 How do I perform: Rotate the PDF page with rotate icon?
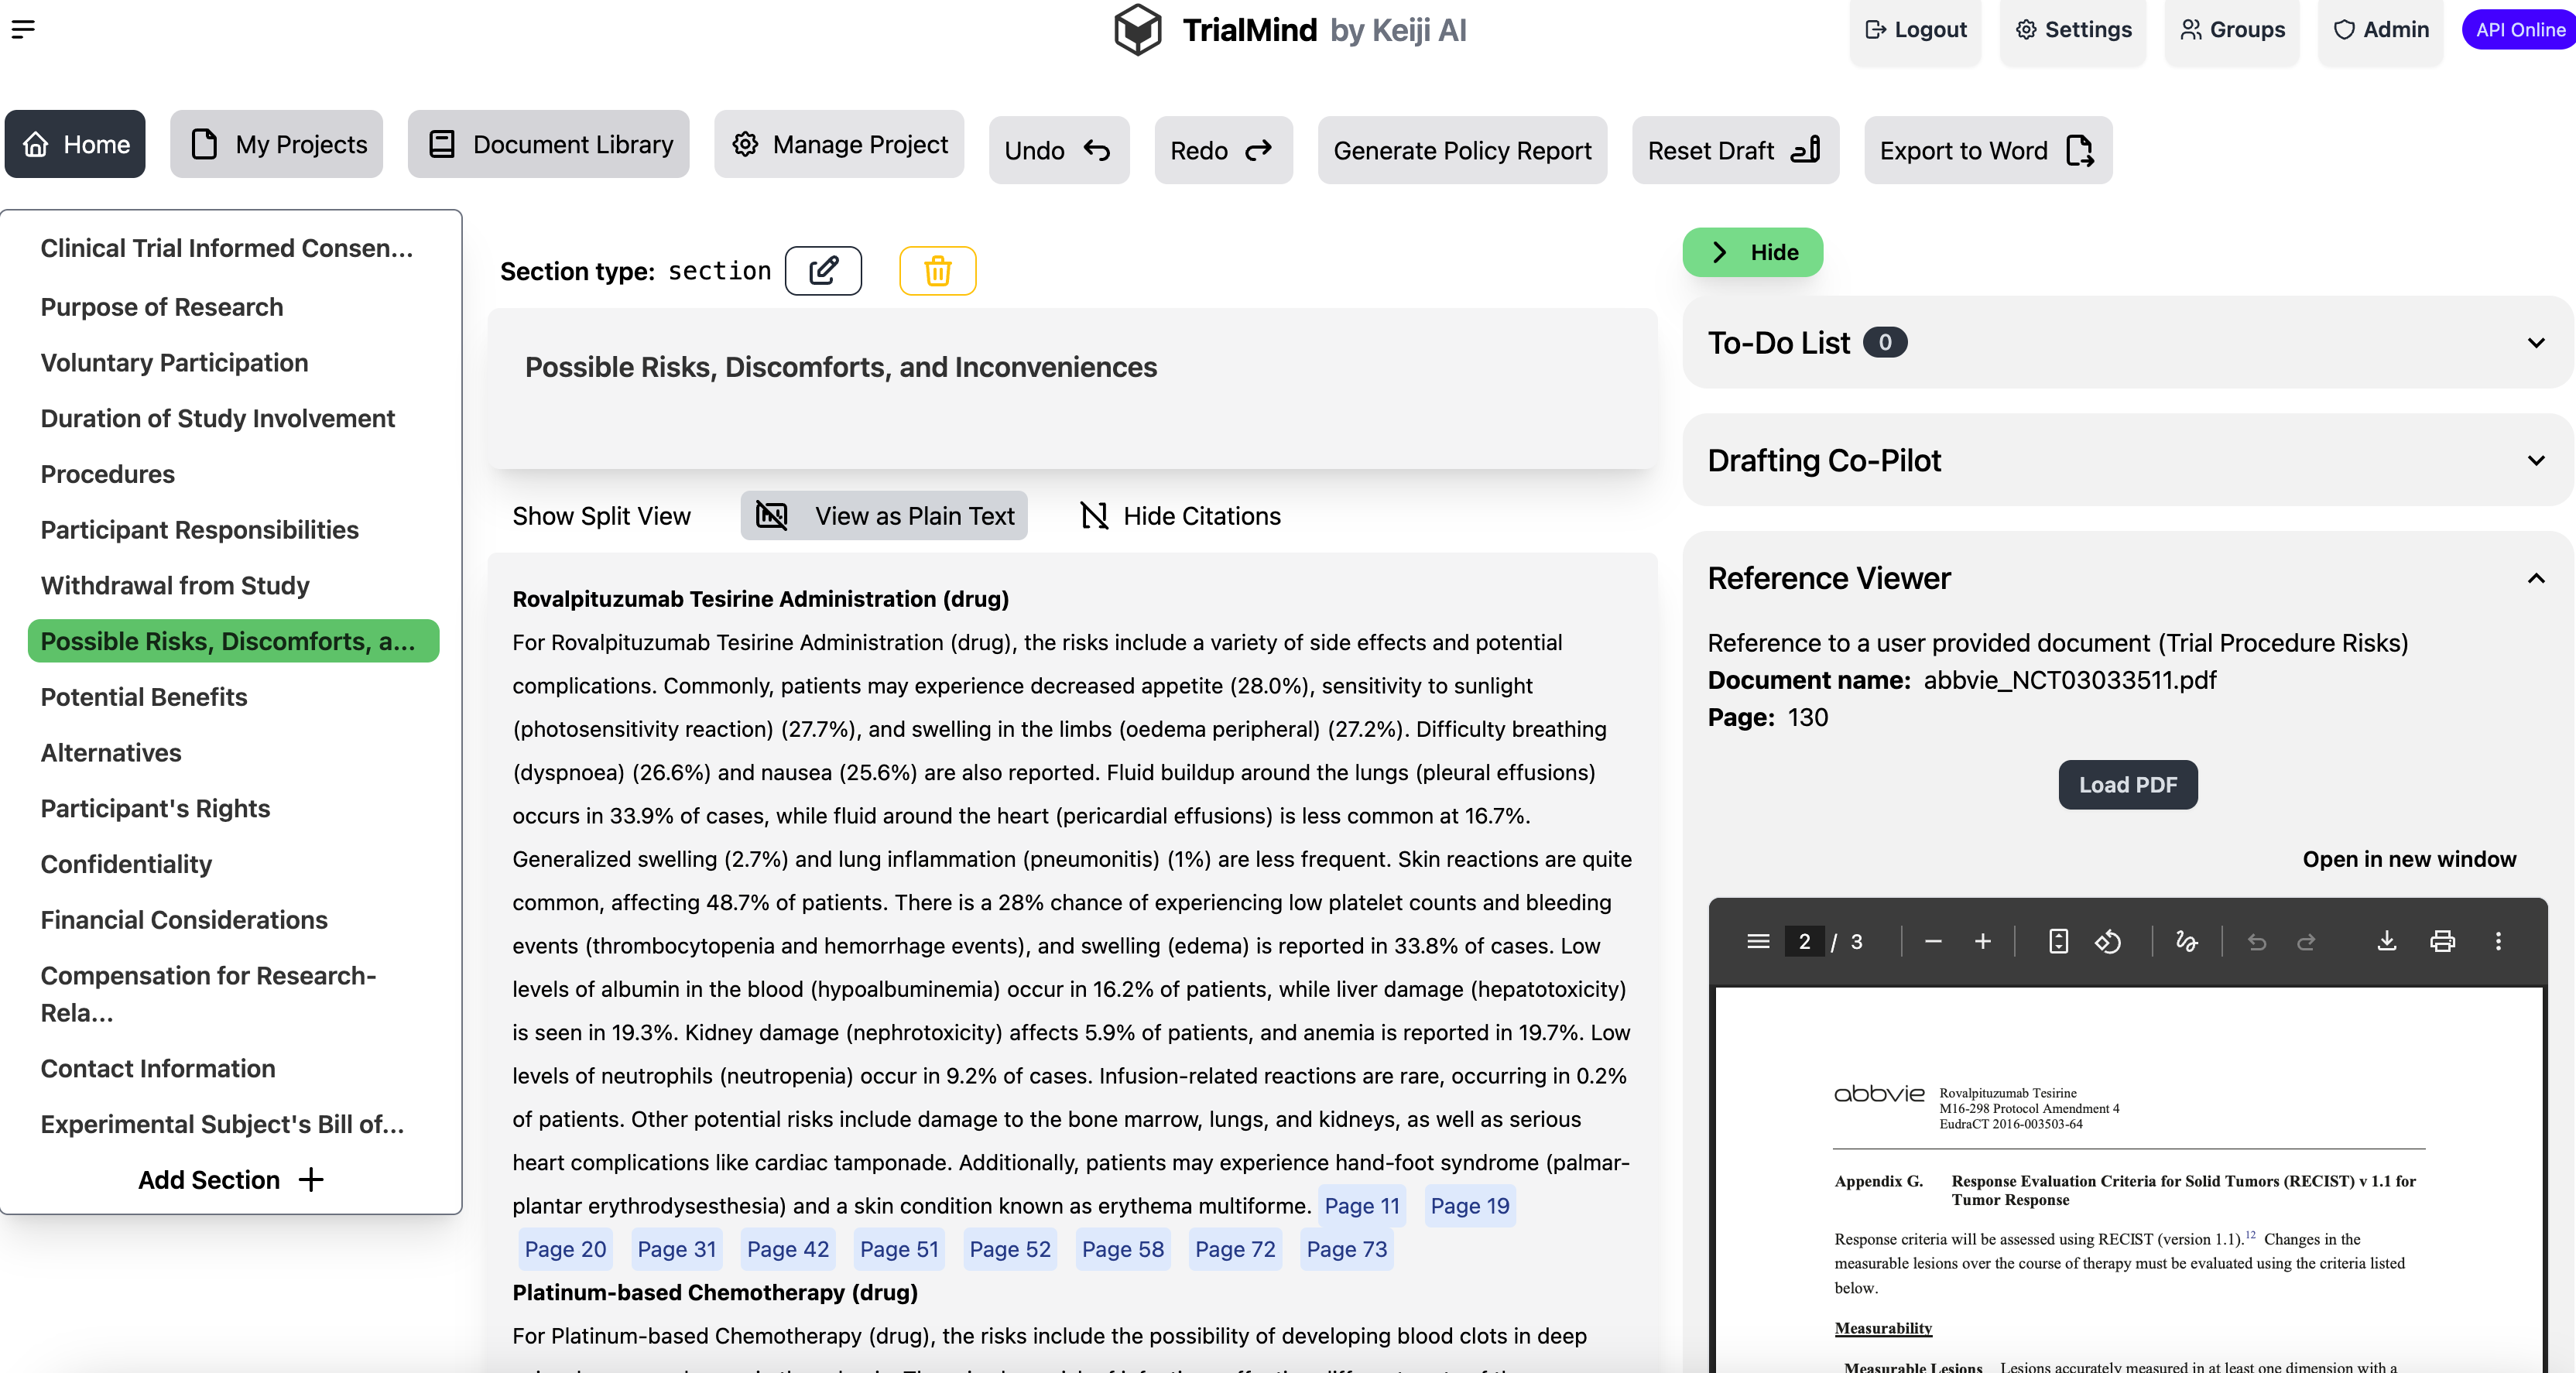2108,941
